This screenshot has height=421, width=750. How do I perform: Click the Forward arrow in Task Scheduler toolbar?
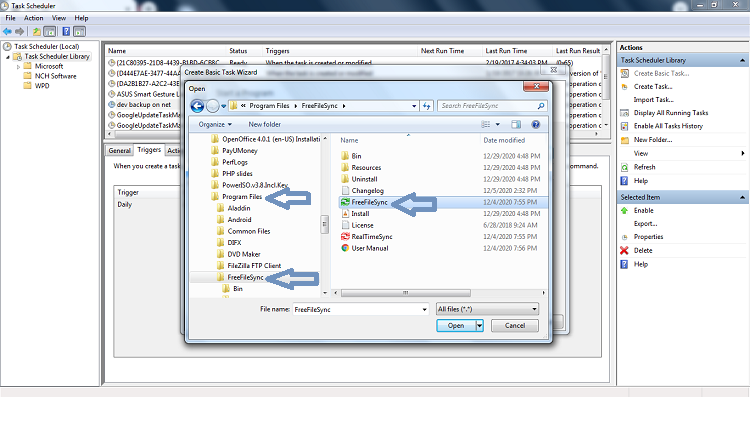click(x=19, y=32)
